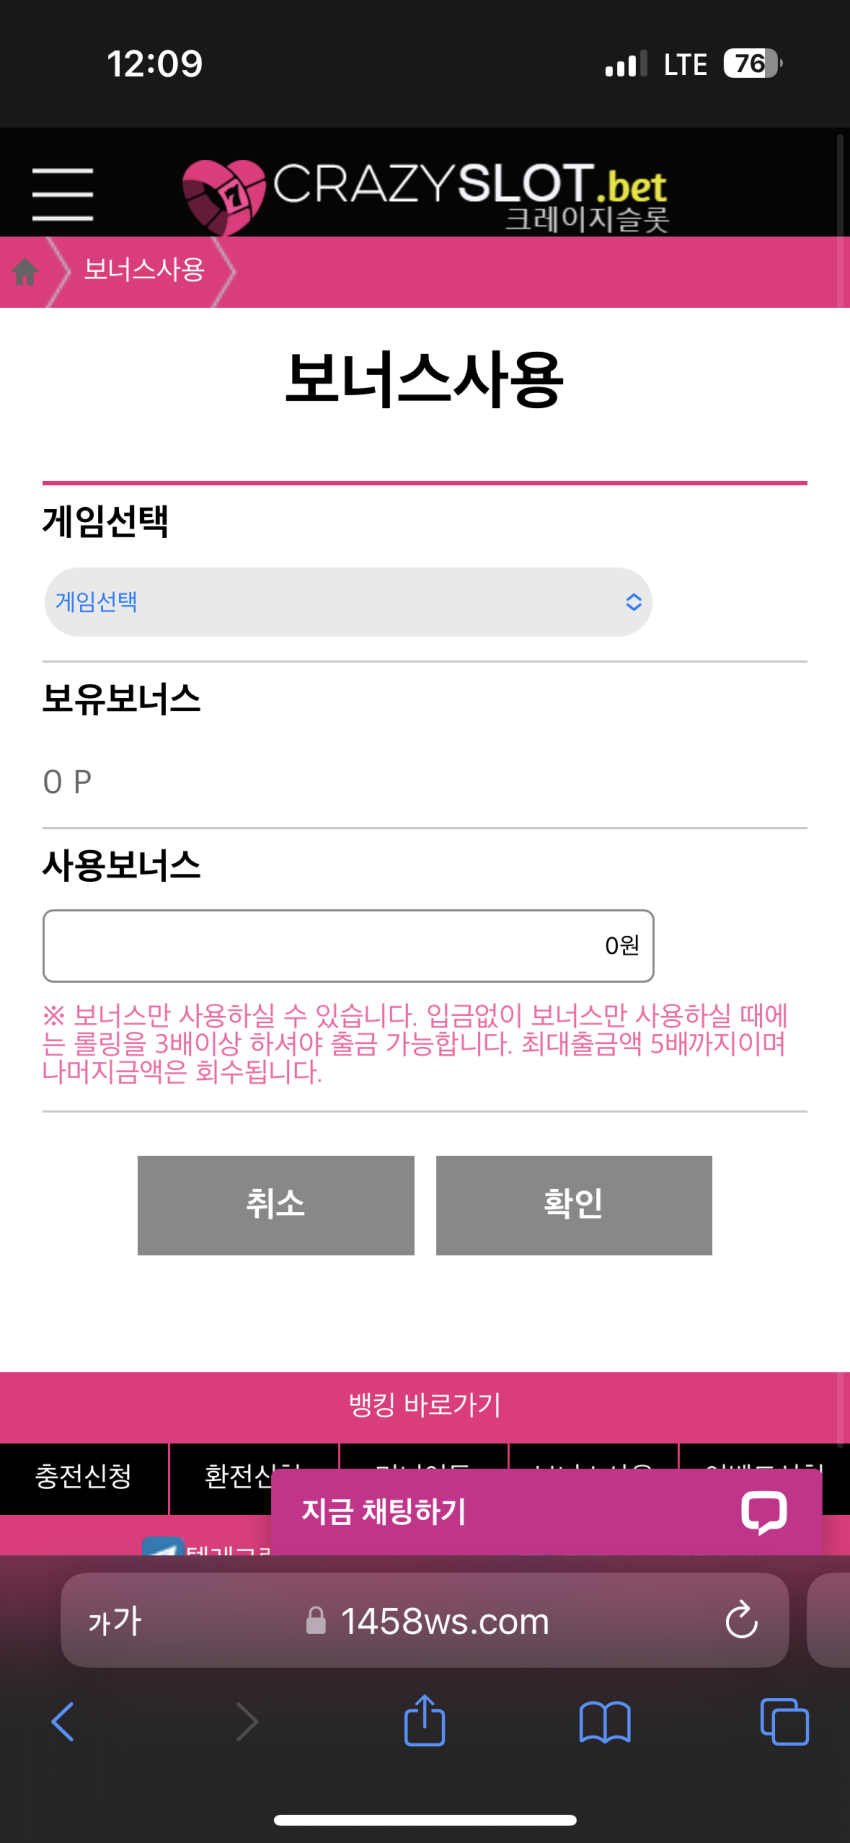Image resolution: width=850 pixels, height=1843 pixels.
Task: Tap the CrazySlot.bet heart logo
Action: [224, 197]
